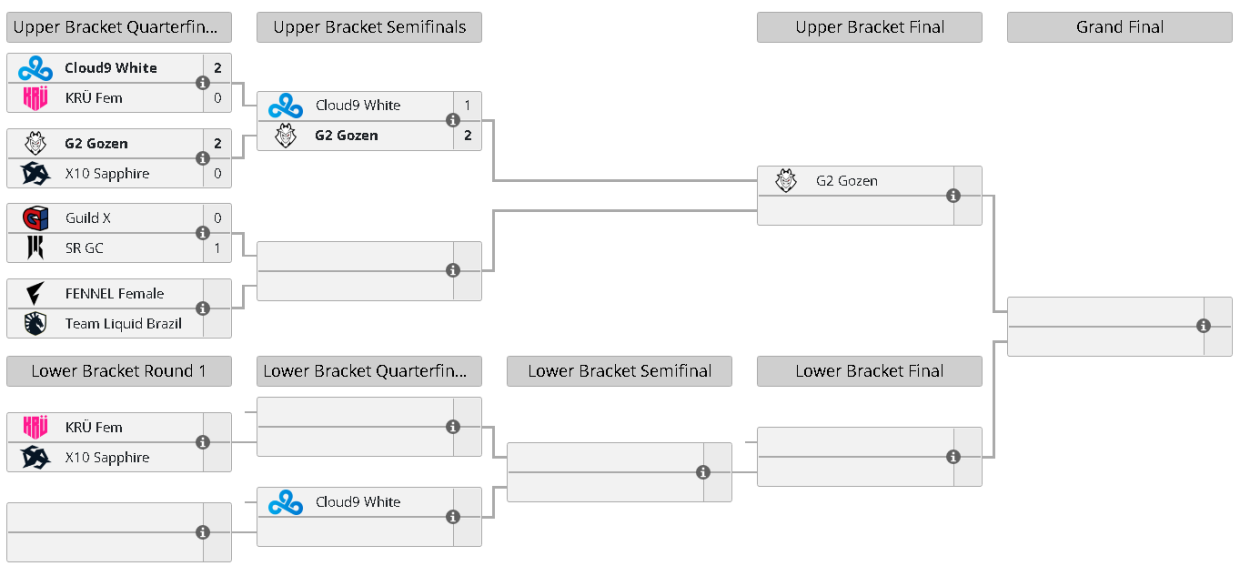The image size is (1240, 576).
Task: Click the G2 Gozen logo in Upper Bracket Final
Action: pos(787,181)
